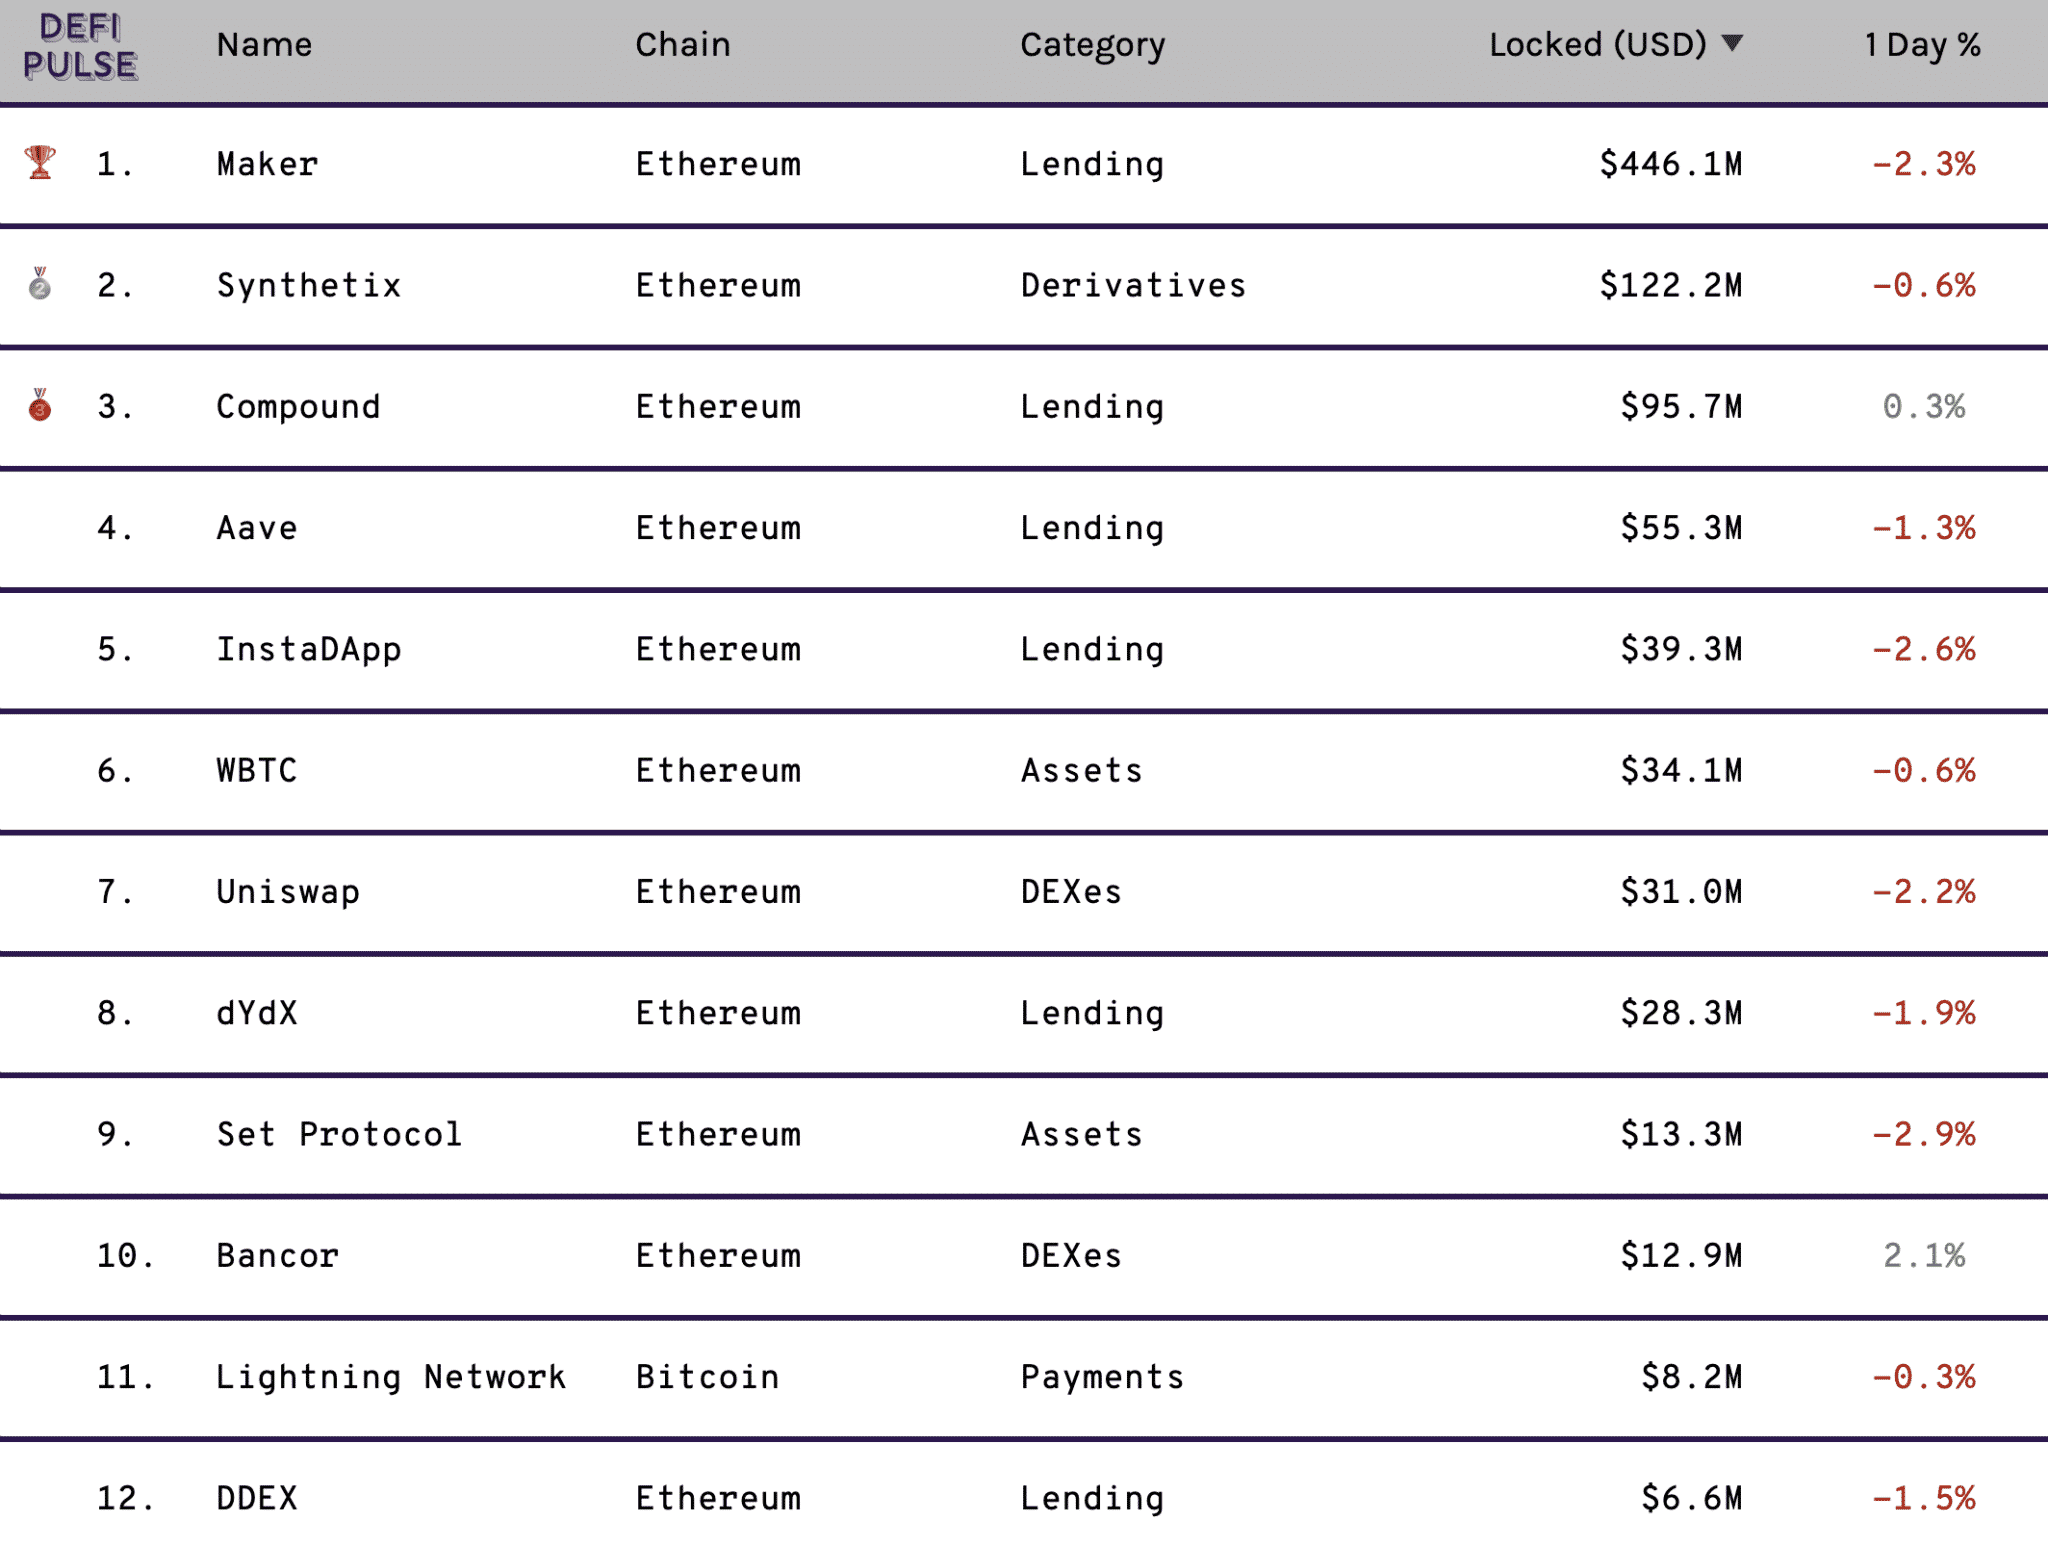The width and height of the screenshot is (2048, 1546).
Task: Click the gold trophy icon beside Maker
Action: point(40,162)
